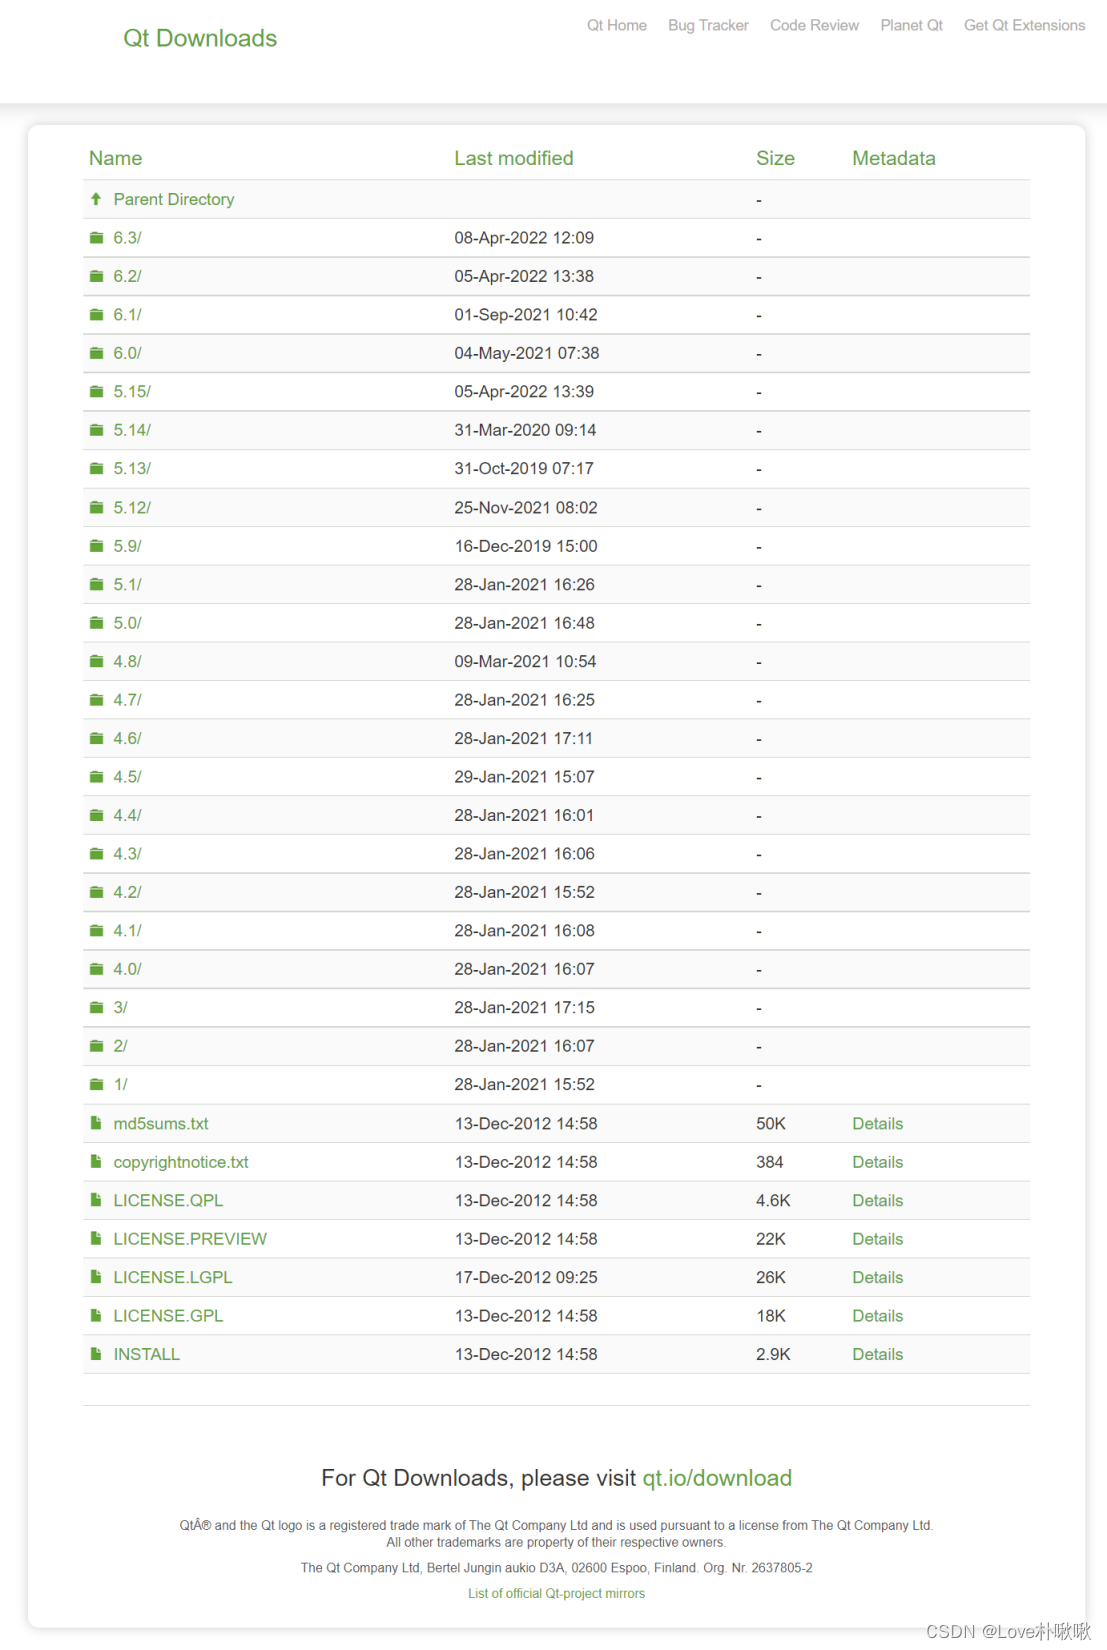Click the file icon beside md5sums.txt
This screenshot has width=1107, height=1650.
[96, 1123]
